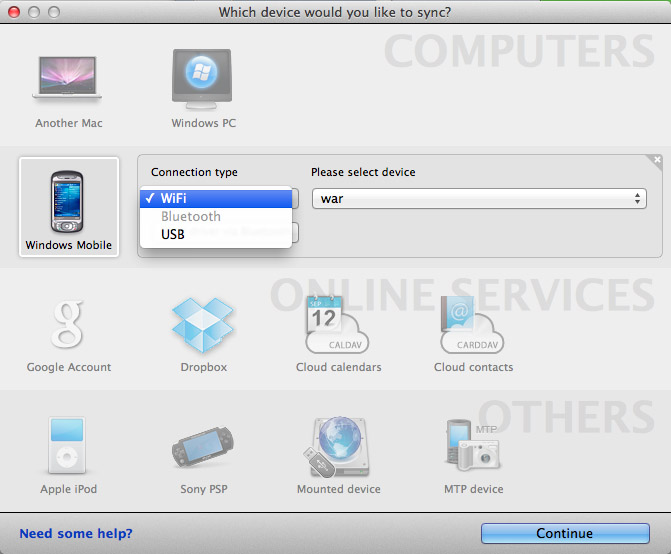671x554 pixels.
Task: Minimize the sync device window
Action: tap(34, 12)
